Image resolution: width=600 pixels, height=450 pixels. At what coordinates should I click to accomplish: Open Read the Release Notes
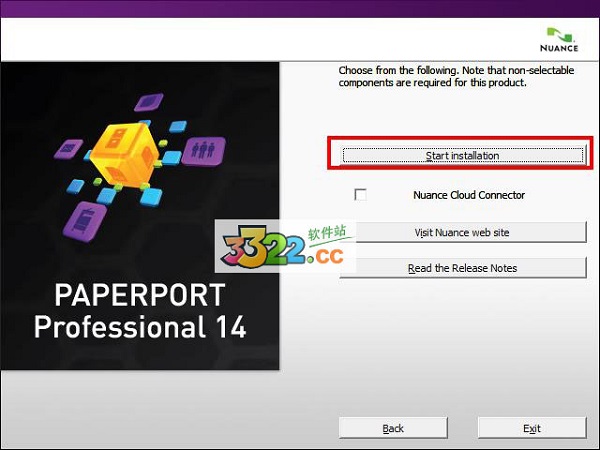point(463,268)
